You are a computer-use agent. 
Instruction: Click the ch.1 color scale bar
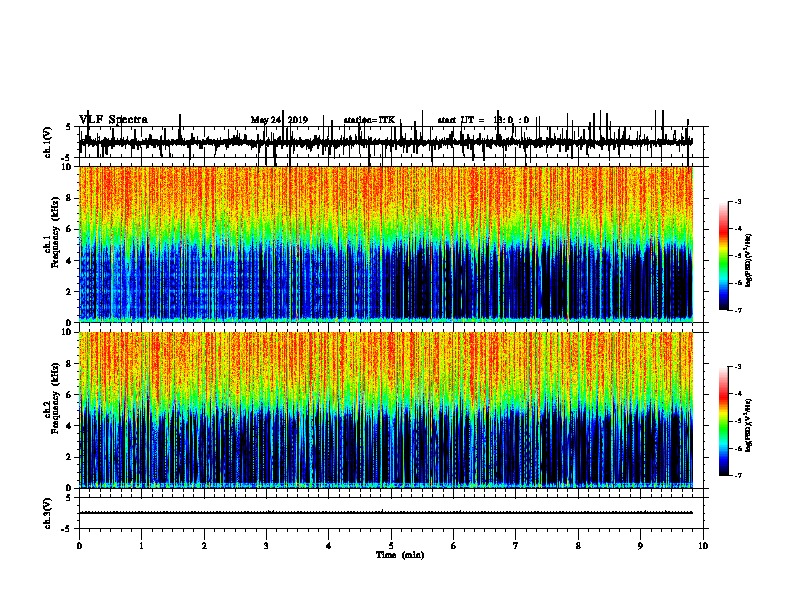tap(724, 256)
